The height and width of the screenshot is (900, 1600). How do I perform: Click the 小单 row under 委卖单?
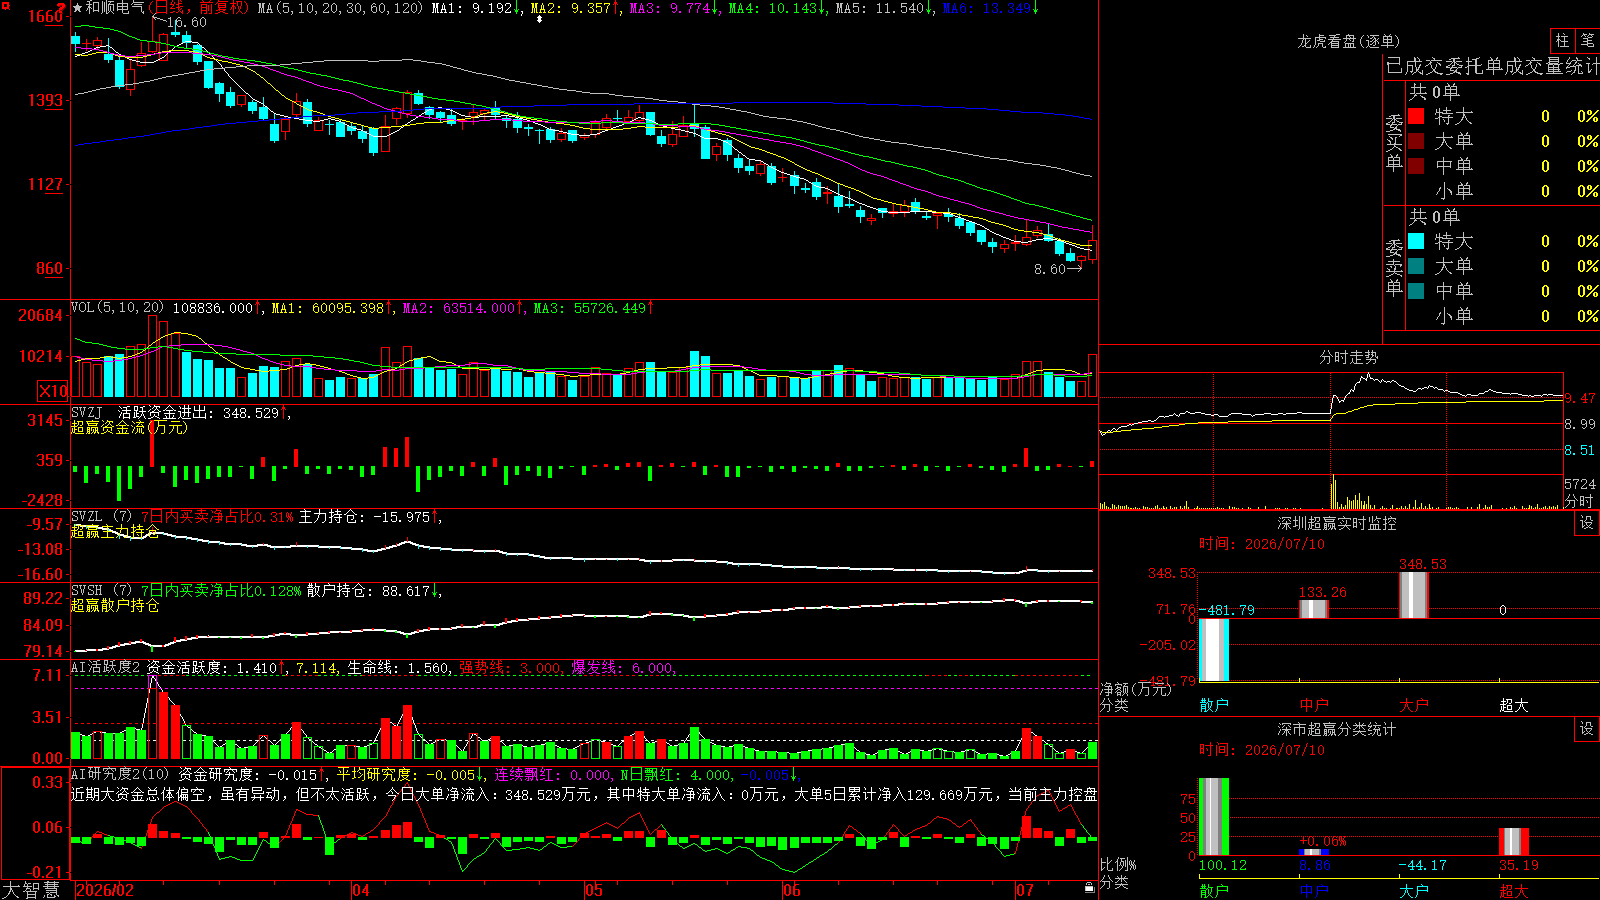[1503, 316]
